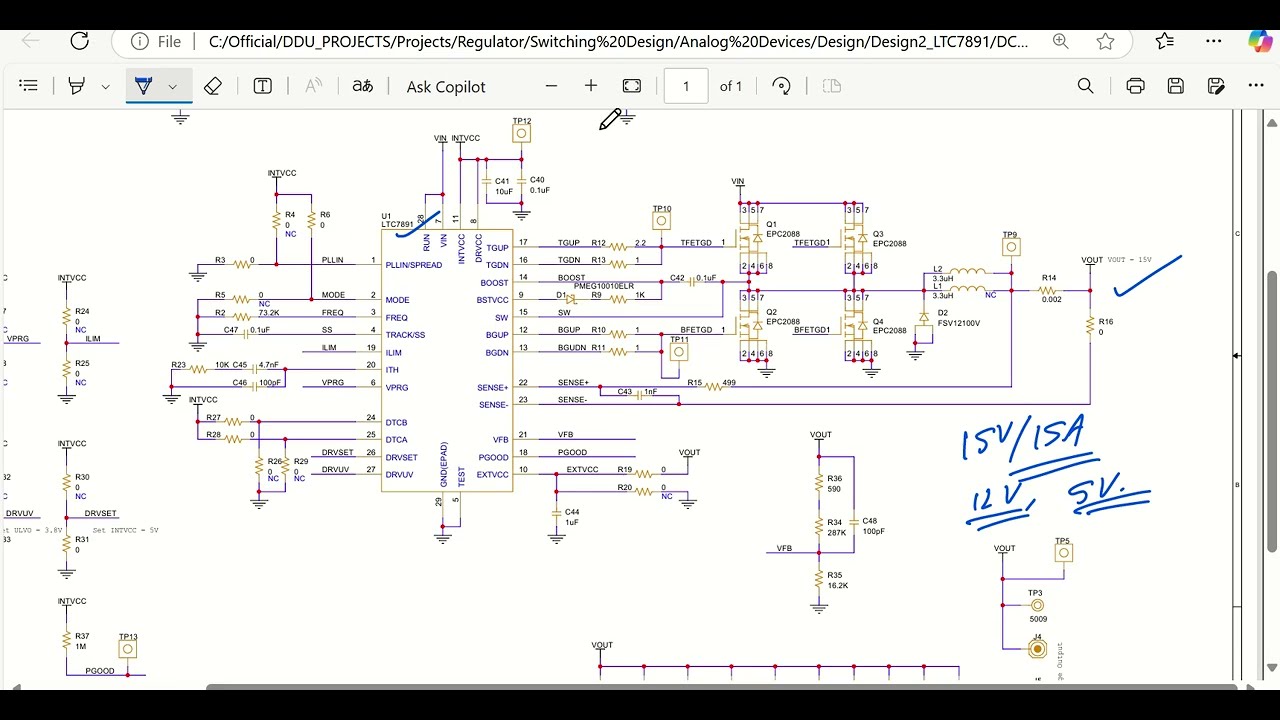Select the Add text tool
This screenshot has height=720, width=1280.
coord(262,86)
